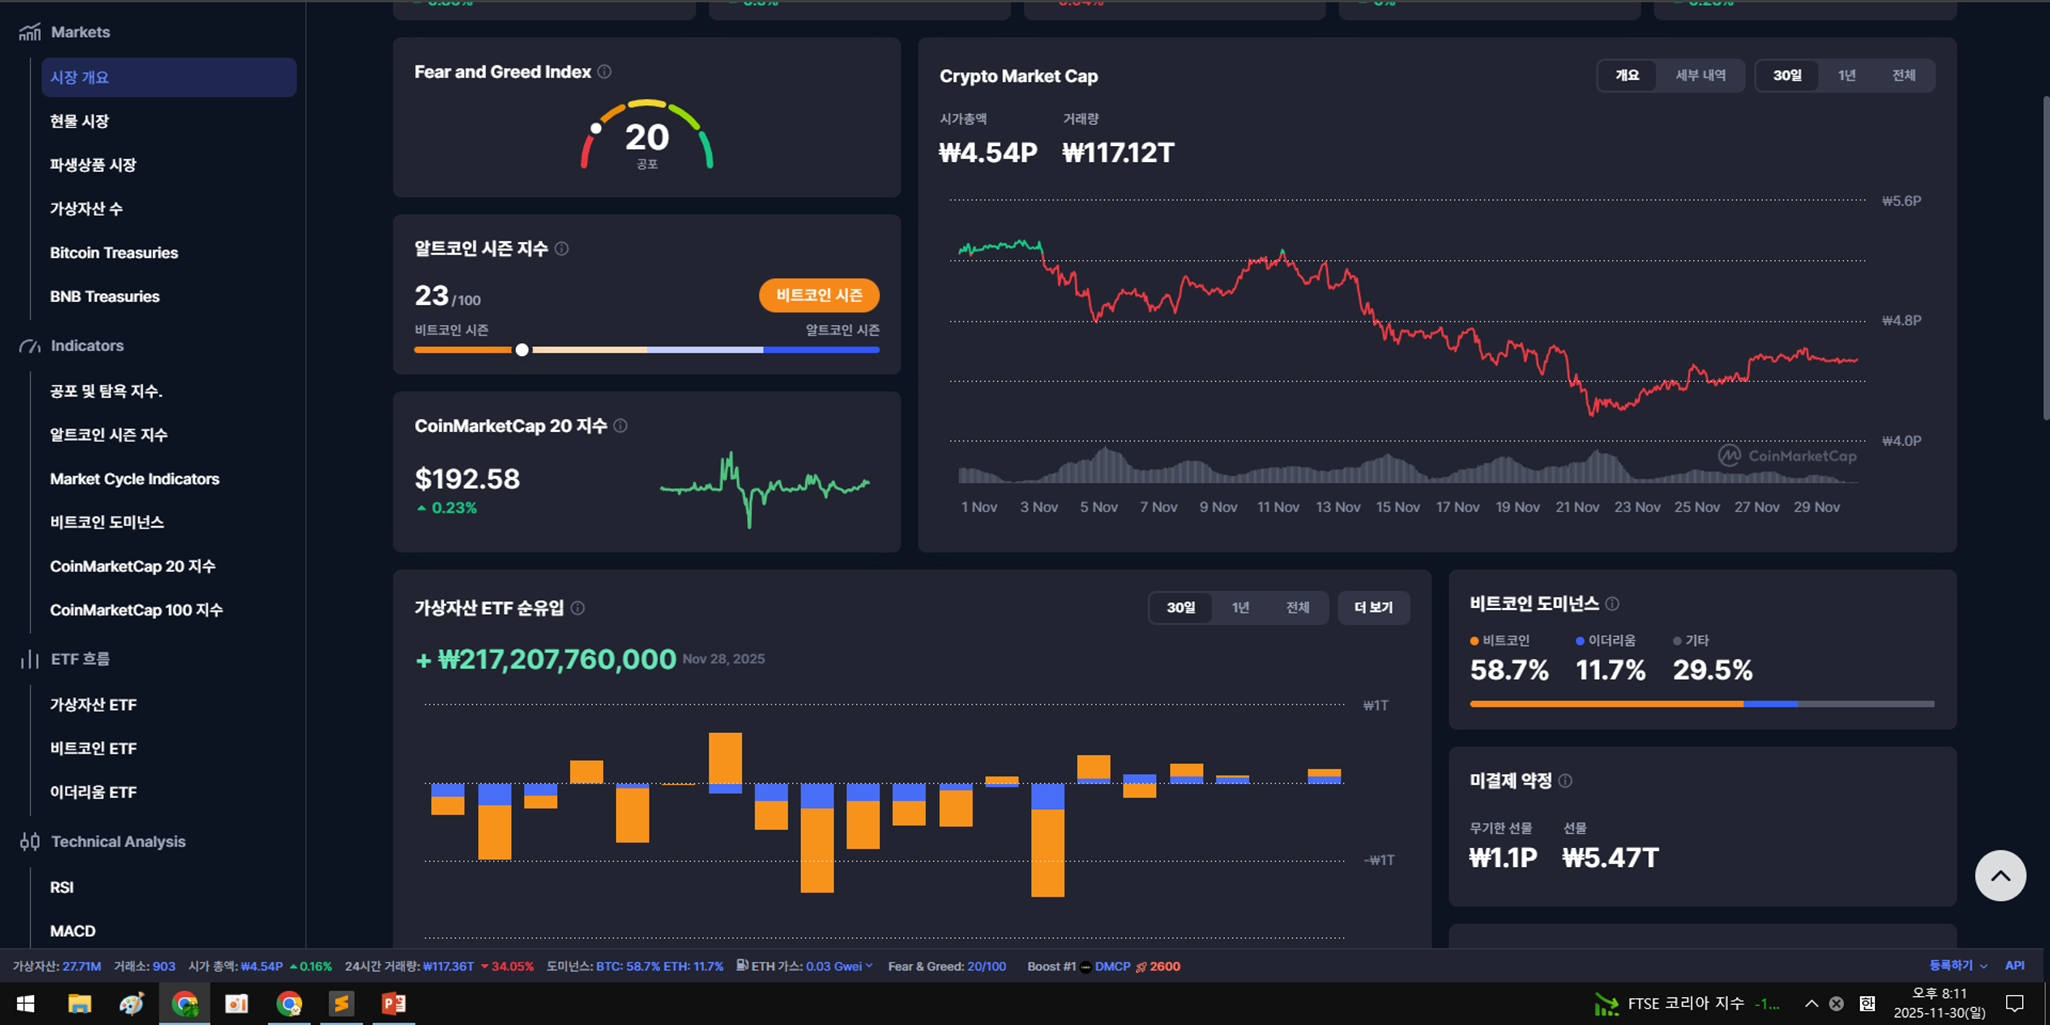The width and height of the screenshot is (2050, 1025).
Task: Click the scroll-to-top arrow button
Action: pyautogui.click(x=2000, y=876)
